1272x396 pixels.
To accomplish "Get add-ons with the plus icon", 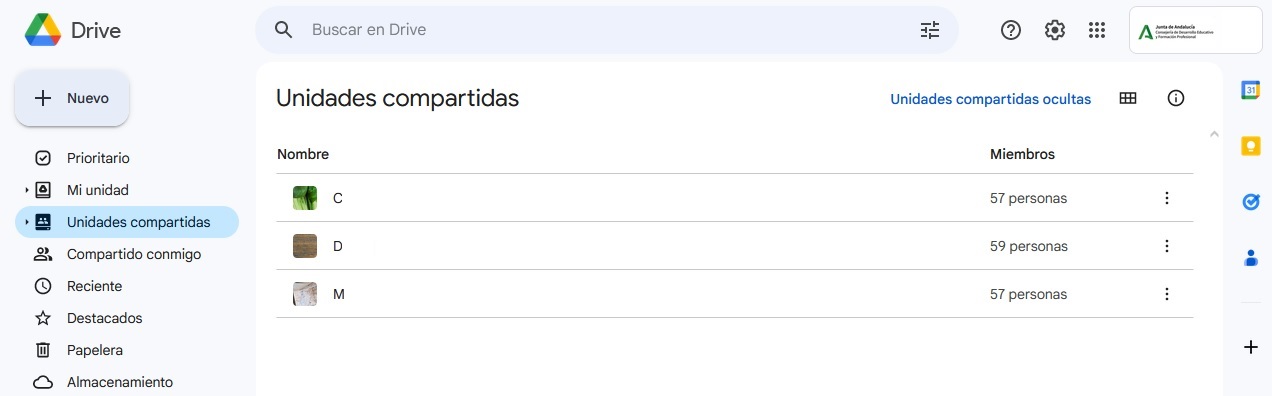I will point(1250,347).
